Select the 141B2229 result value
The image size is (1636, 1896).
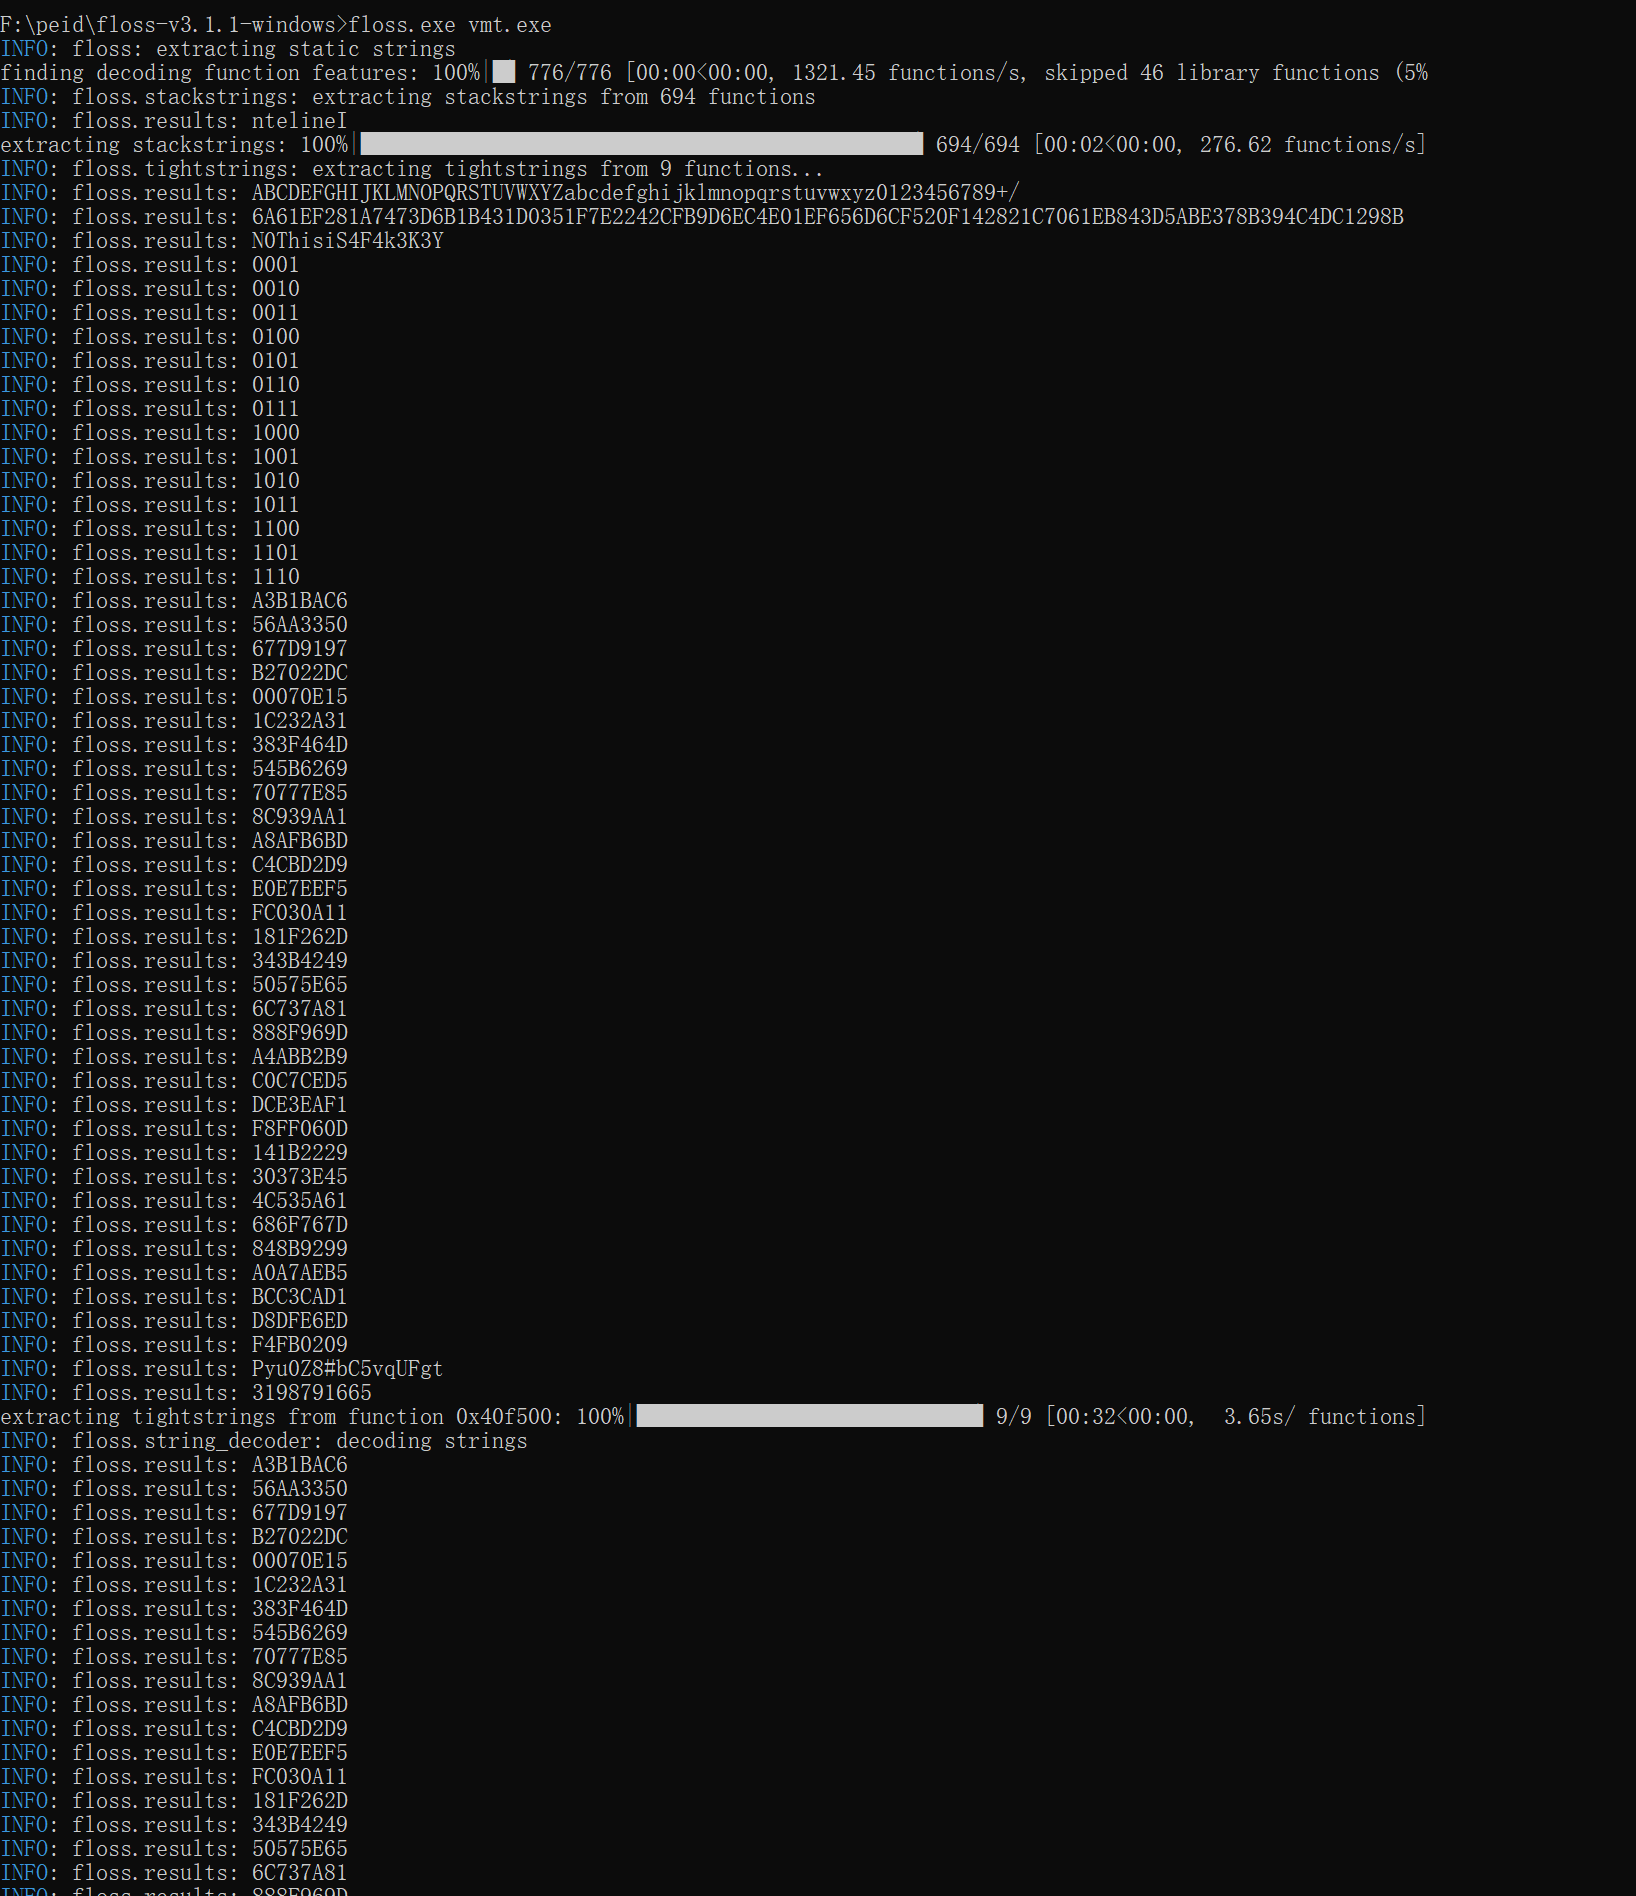(x=299, y=1153)
